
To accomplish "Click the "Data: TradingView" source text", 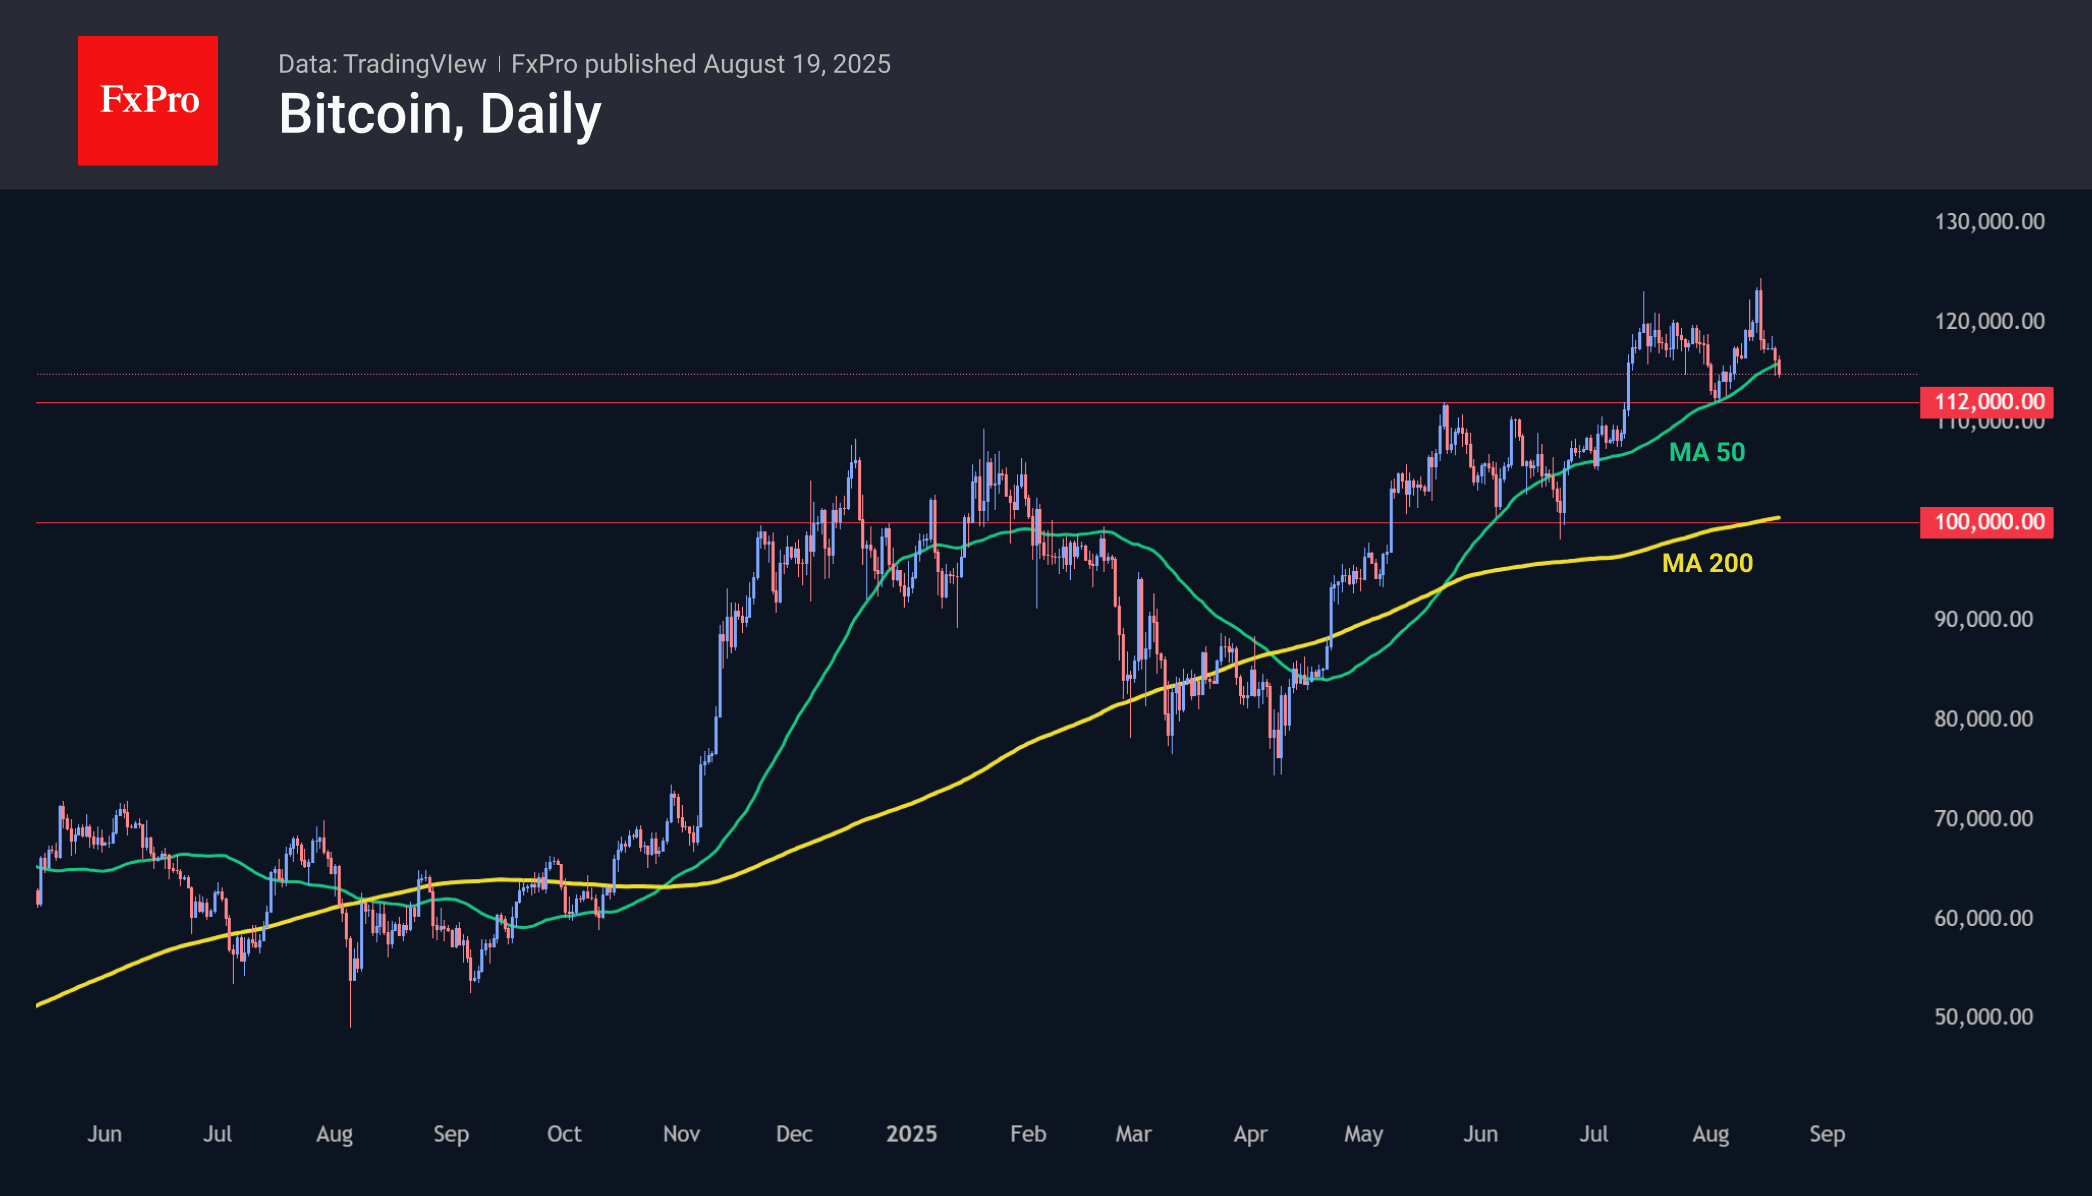I will pyautogui.click(x=382, y=64).
